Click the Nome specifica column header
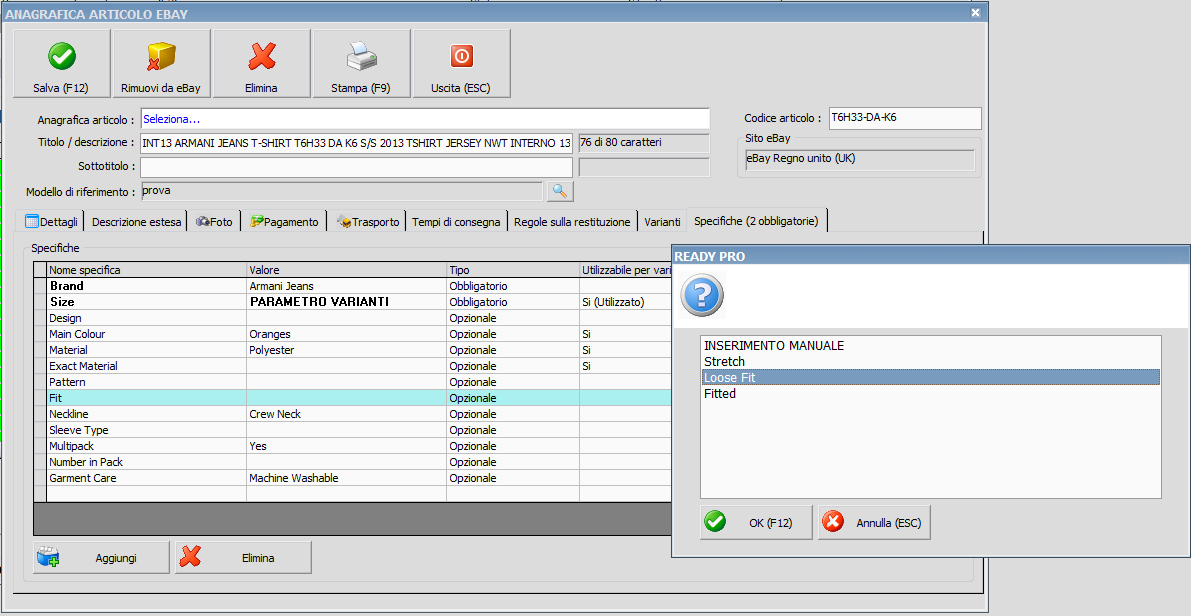The height and width of the screenshot is (616, 1191). pos(147,270)
